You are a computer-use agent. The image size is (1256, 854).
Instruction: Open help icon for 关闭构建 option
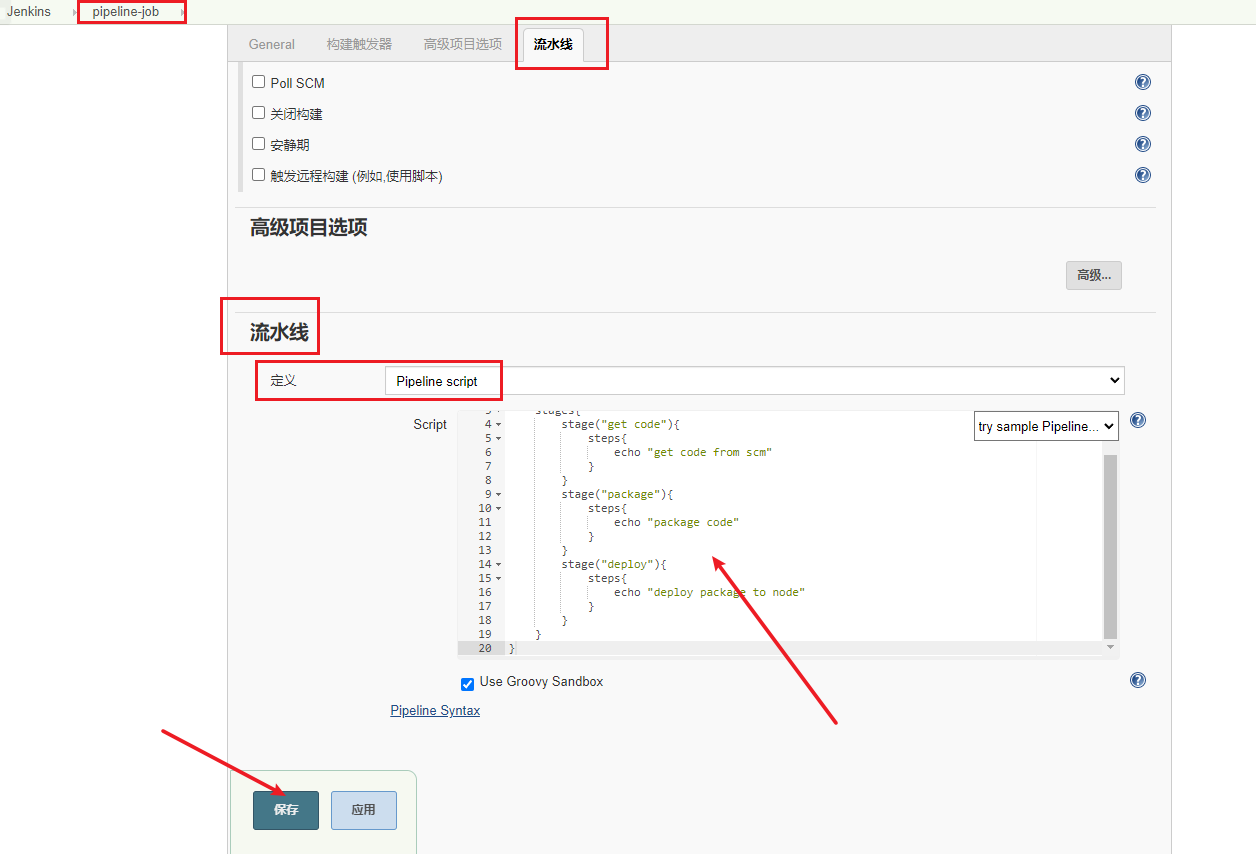[x=1143, y=113]
